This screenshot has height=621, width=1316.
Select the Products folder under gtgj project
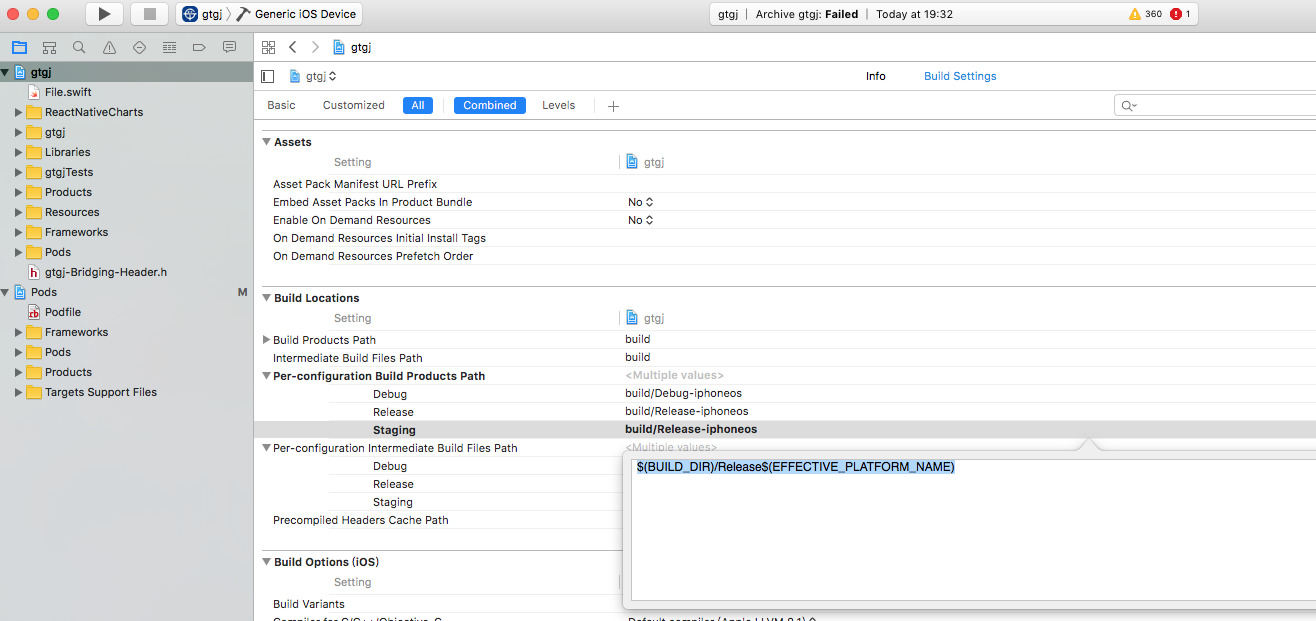pyautogui.click(x=68, y=192)
